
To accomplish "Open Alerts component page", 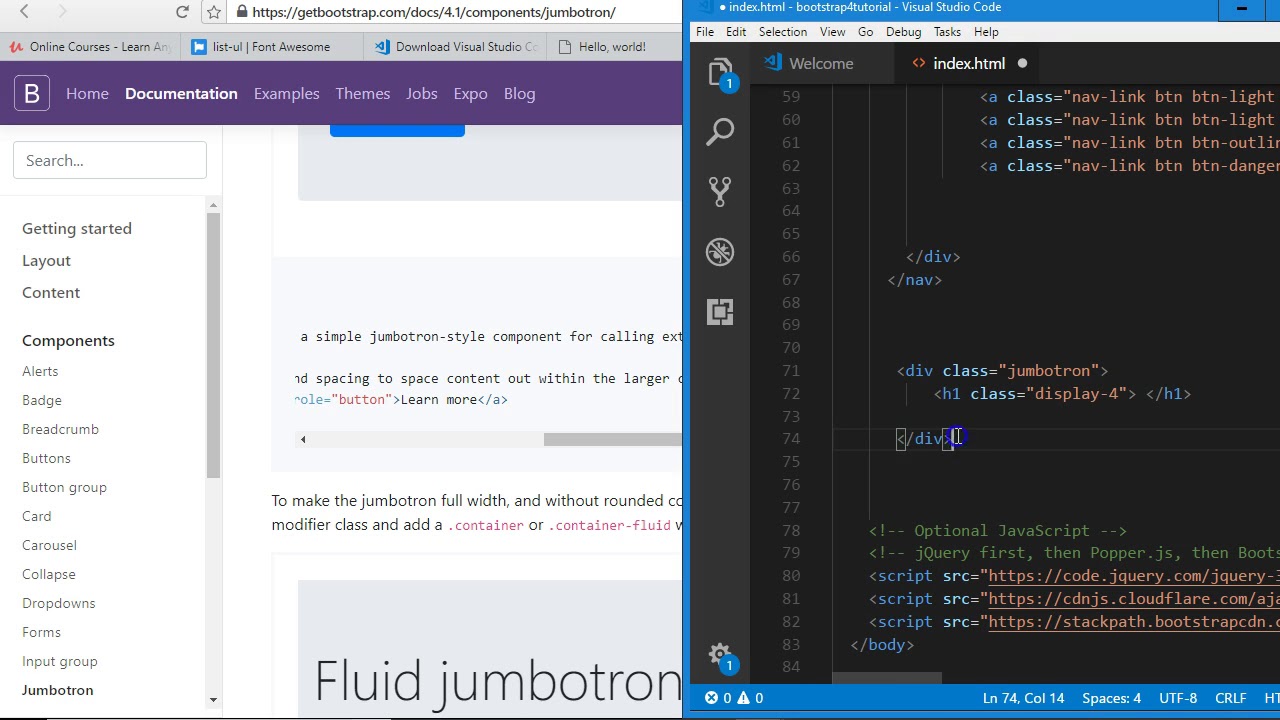I will coord(40,371).
